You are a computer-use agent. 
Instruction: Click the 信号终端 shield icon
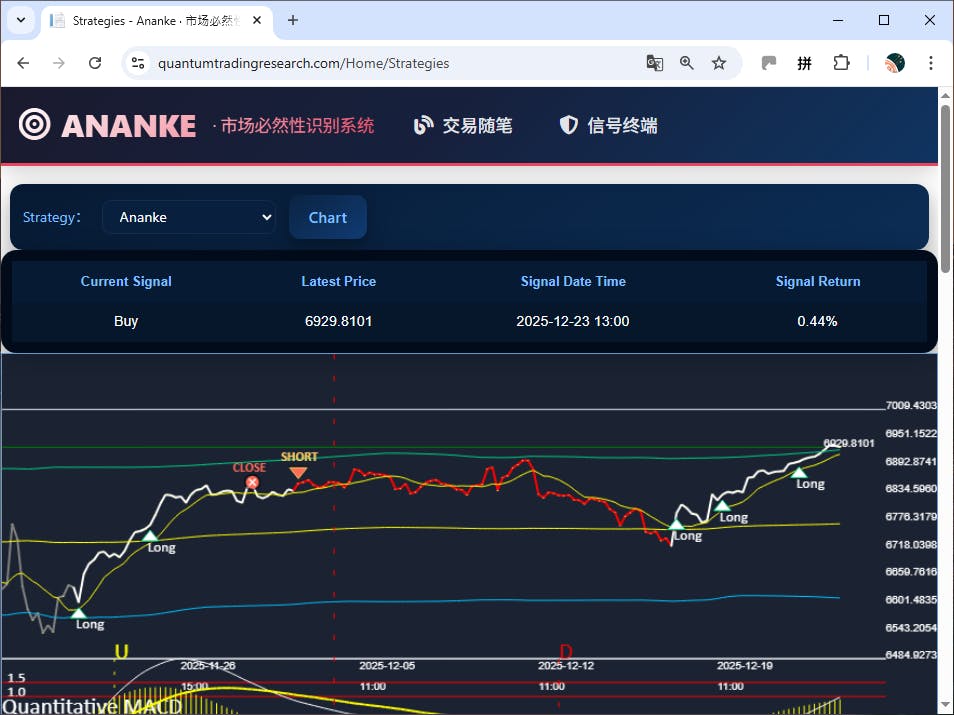coord(568,125)
